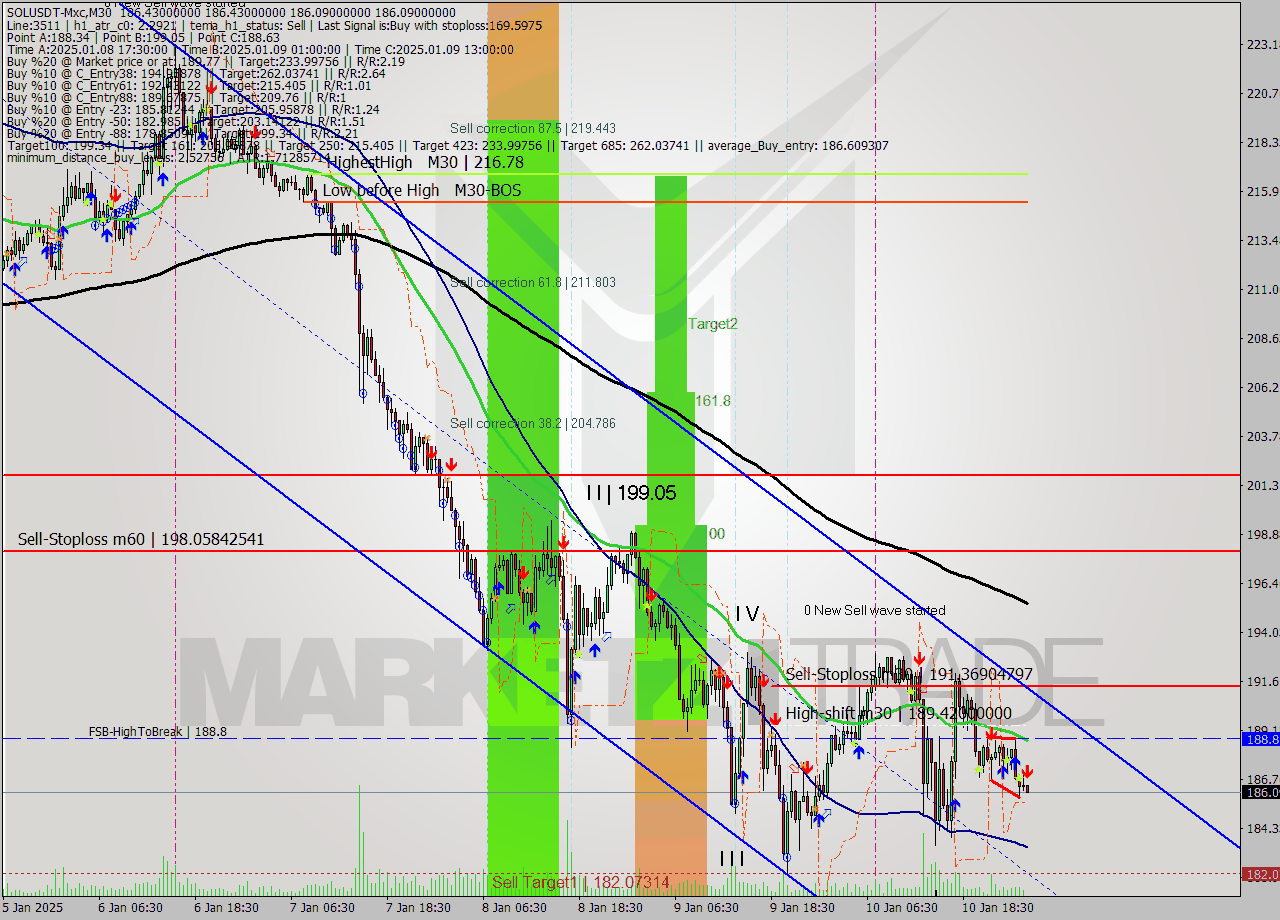Click the 215.9 price axis label
The image size is (1280, 920).
[1262, 191]
